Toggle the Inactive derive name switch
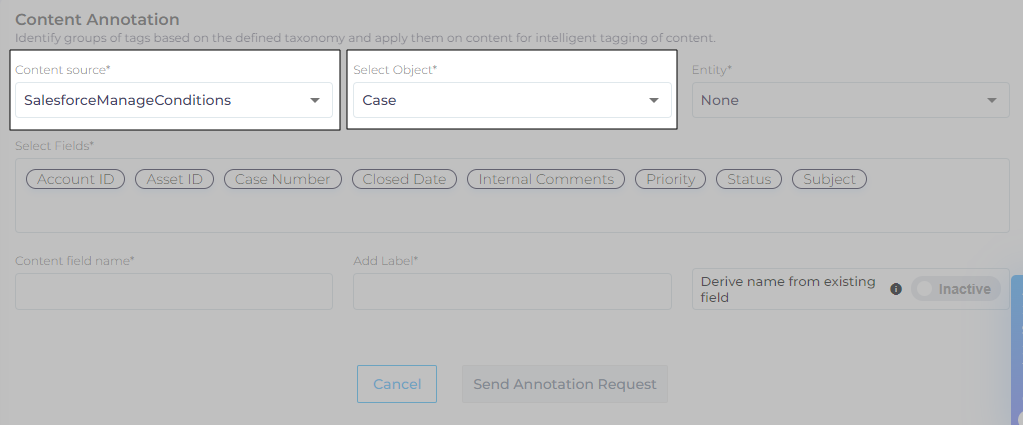The height and width of the screenshot is (425, 1023). click(955, 289)
